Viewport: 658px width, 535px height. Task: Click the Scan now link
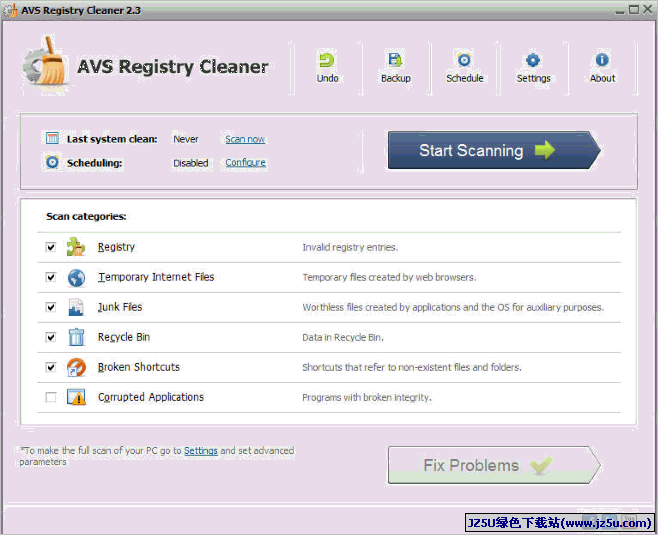[245, 139]
